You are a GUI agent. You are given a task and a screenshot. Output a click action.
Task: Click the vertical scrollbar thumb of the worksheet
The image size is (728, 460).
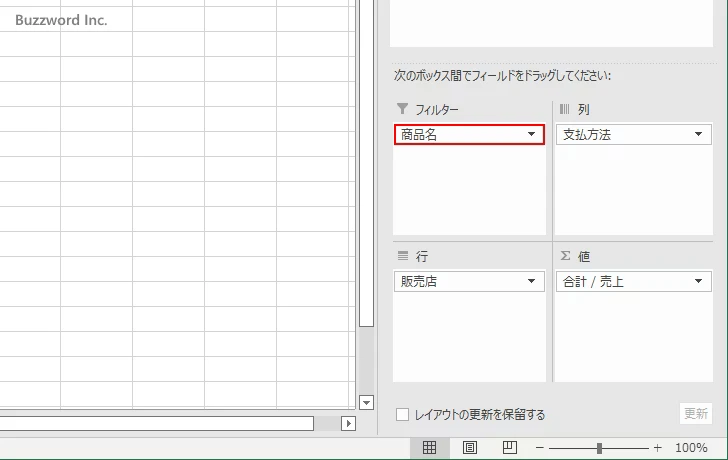[x=366, y=162]
